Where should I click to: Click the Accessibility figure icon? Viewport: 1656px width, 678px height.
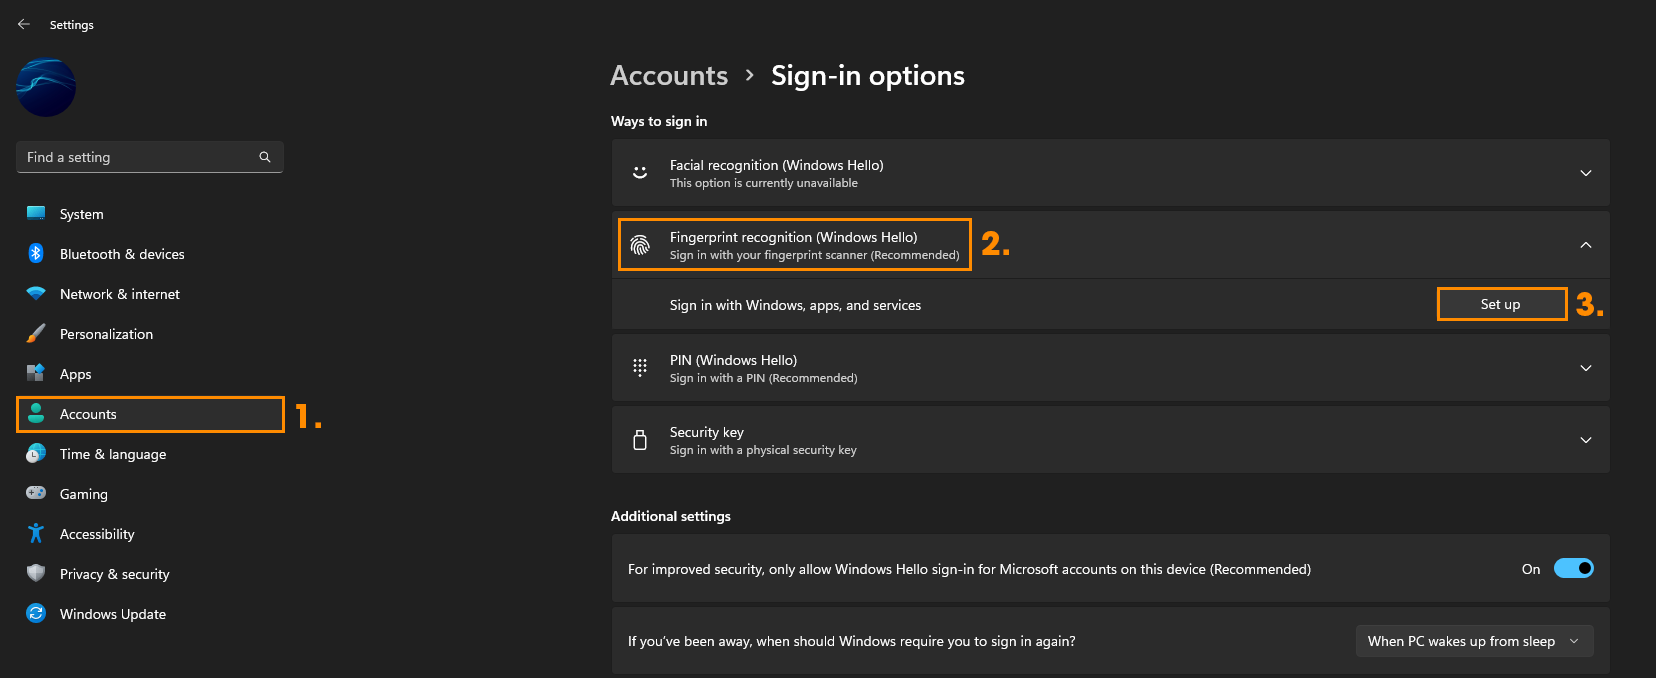[x=36, y=533]
